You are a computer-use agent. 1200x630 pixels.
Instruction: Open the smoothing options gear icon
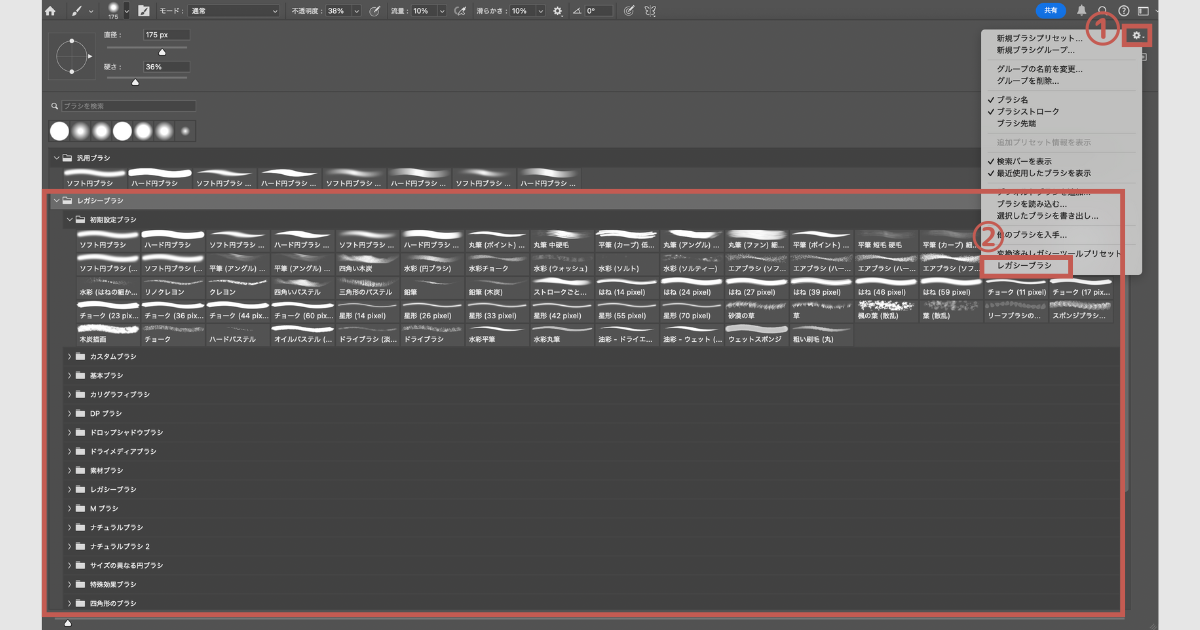pos(557,11)
